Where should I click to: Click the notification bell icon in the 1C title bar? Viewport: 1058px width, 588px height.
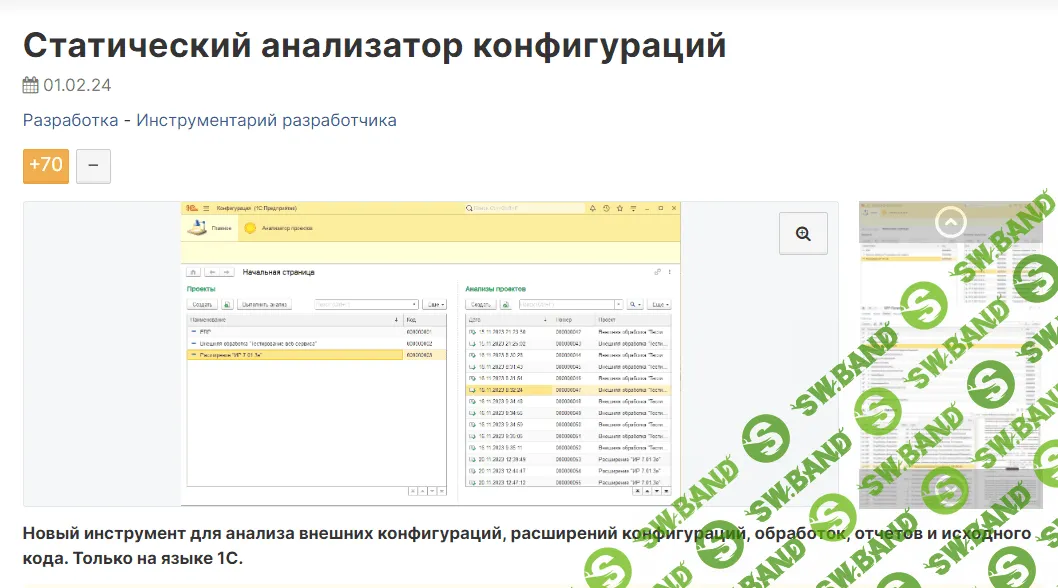592,208
